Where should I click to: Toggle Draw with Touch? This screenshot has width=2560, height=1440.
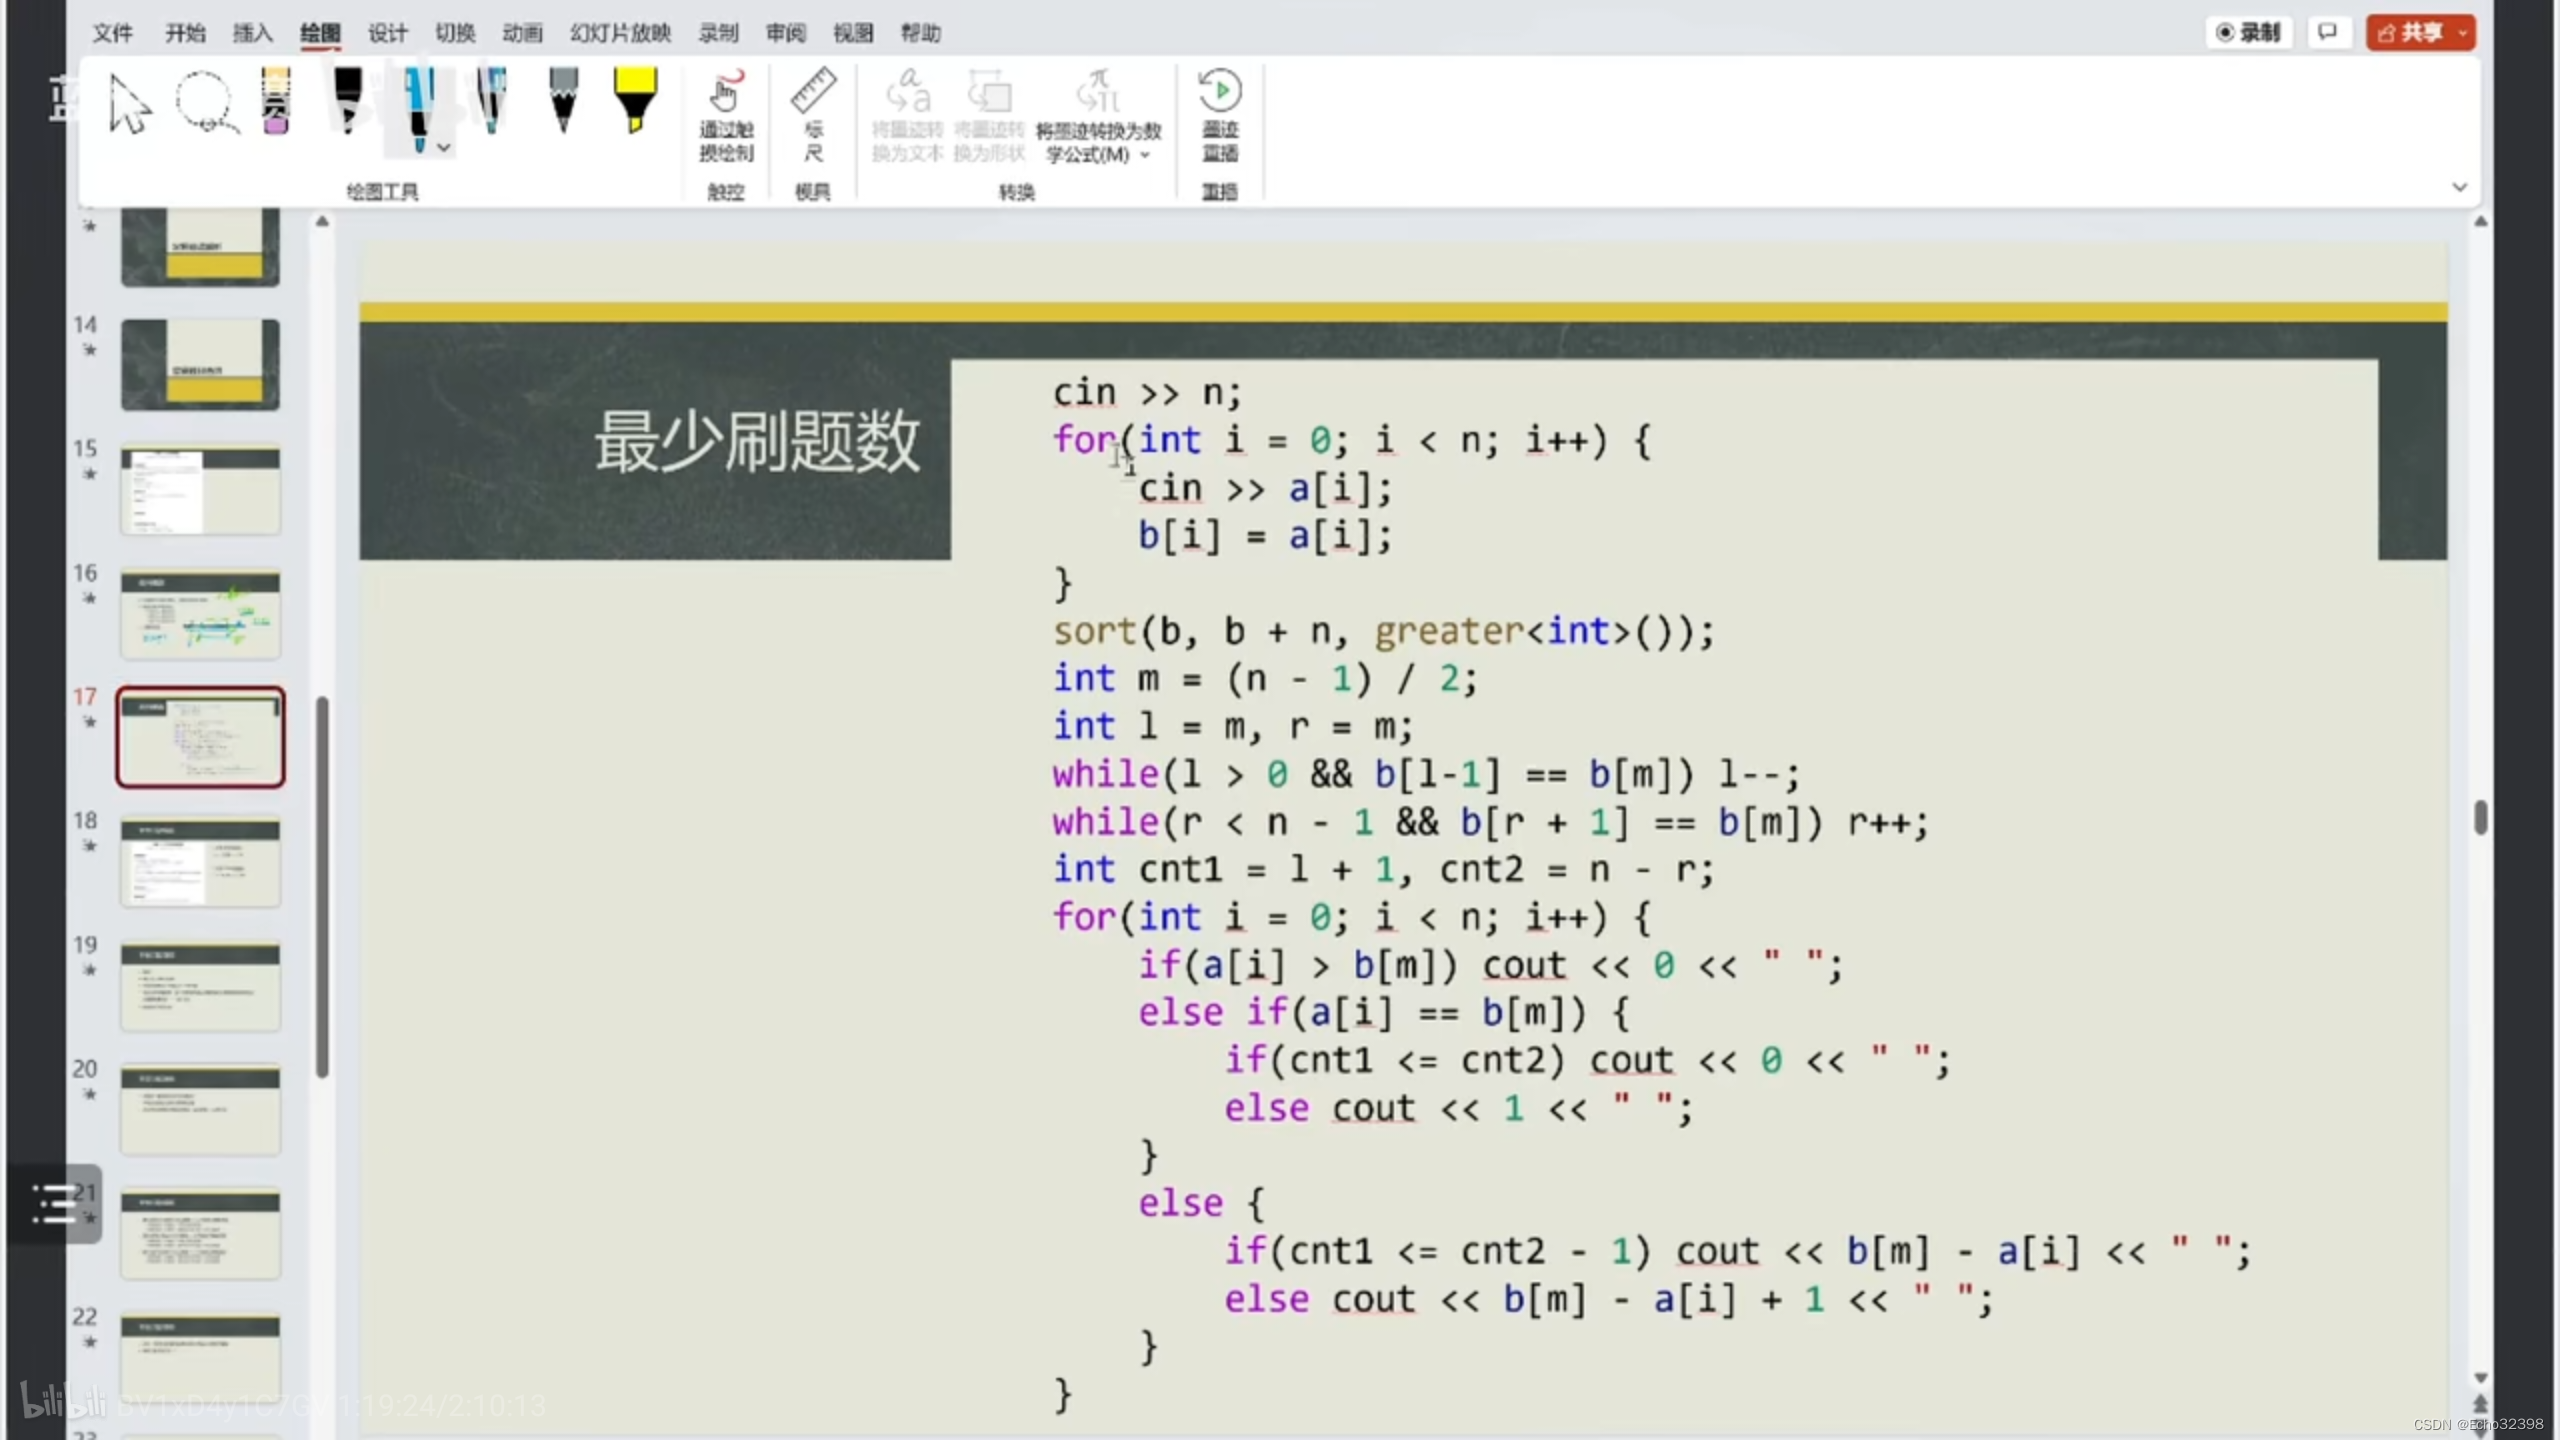(x=726, y=116)
